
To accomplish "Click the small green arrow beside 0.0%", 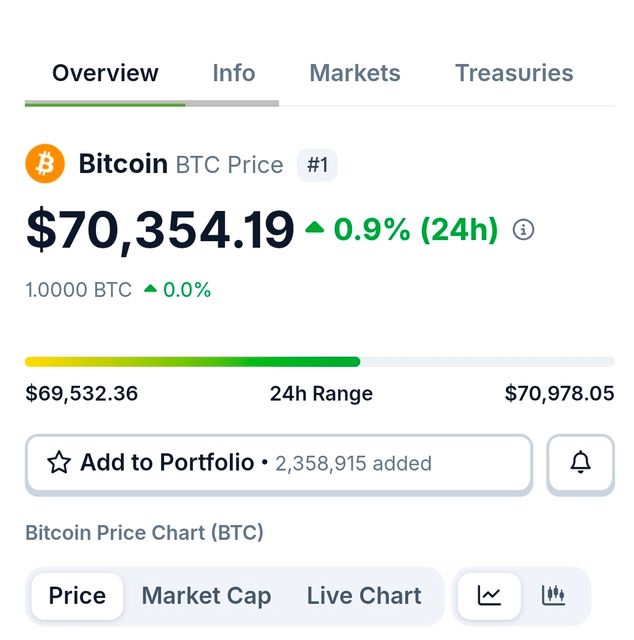I will [150, 290].
